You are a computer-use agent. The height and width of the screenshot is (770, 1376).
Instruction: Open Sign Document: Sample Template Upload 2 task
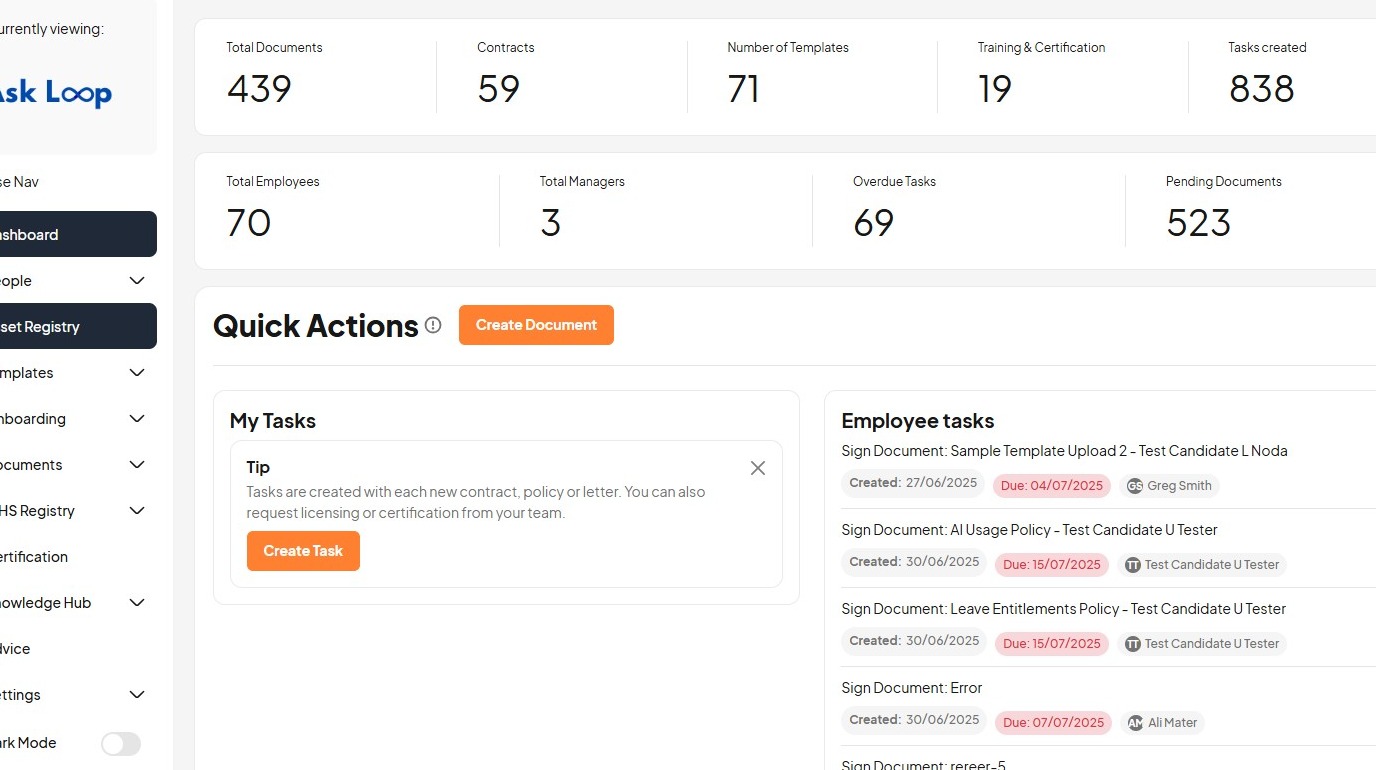[x=1064, y=451]
